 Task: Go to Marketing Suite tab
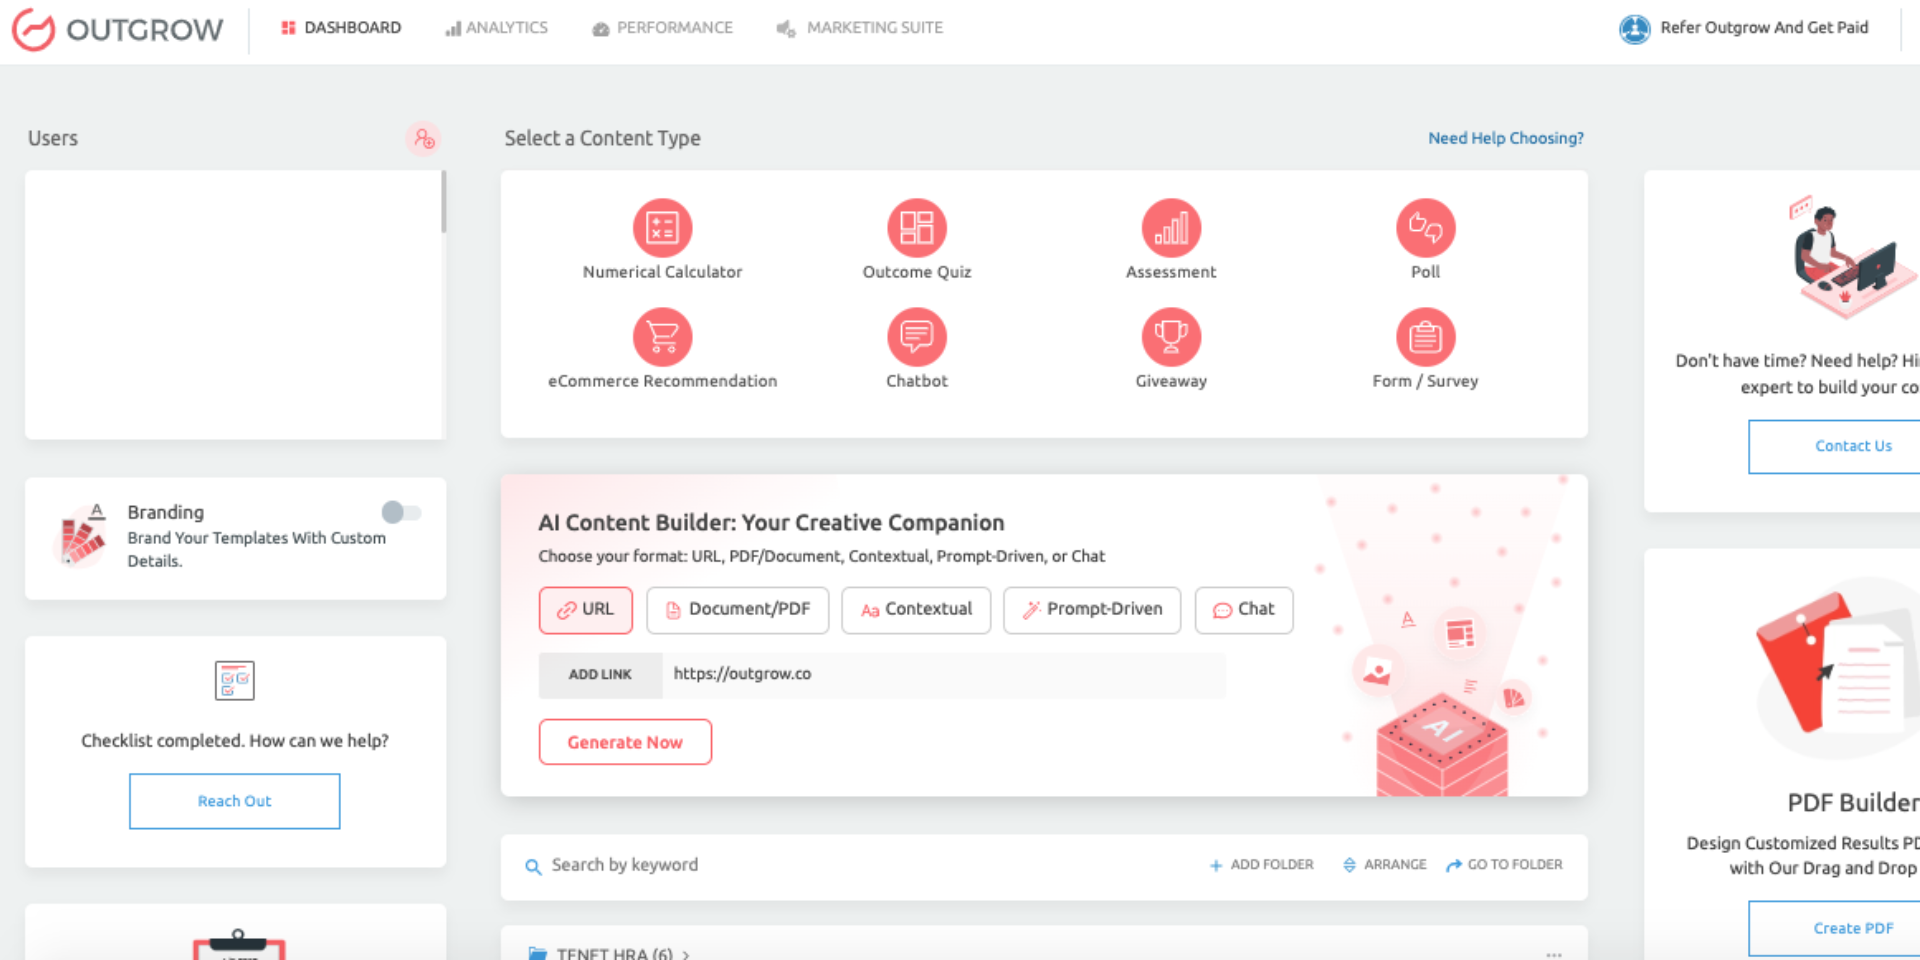point(860,28)
